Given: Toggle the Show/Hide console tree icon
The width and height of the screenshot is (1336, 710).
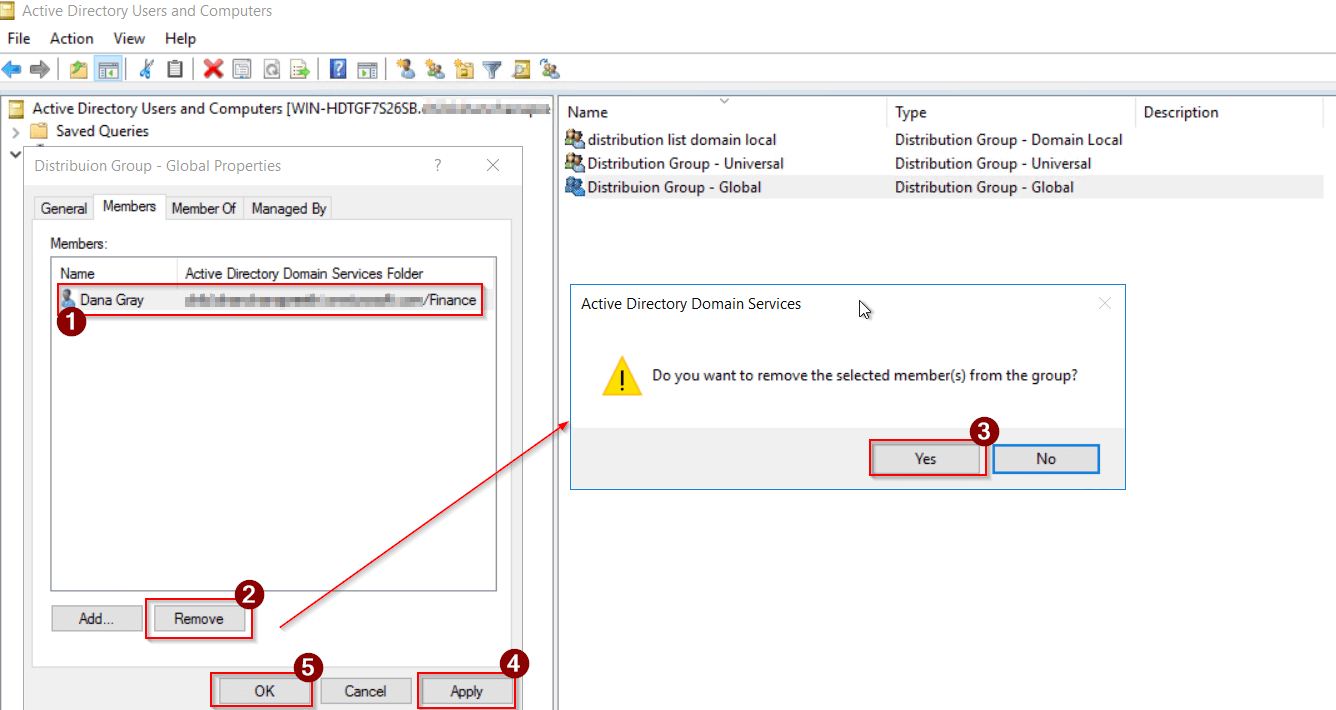Looking at the screenshot, I should pyautogui.click(x=107, y=68).
